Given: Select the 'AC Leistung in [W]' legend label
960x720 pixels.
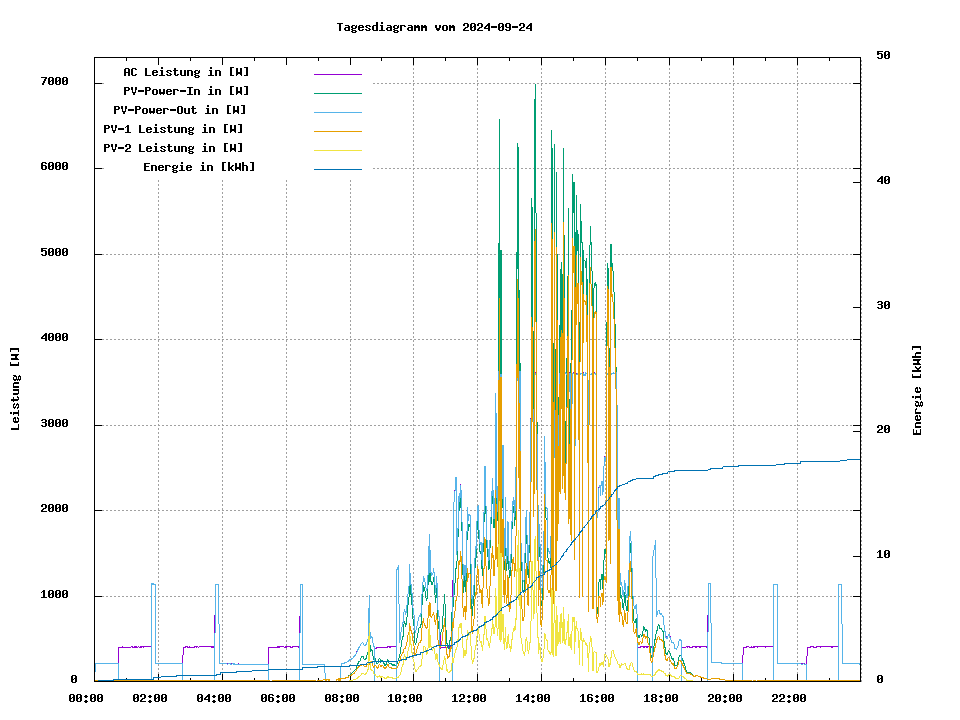Looking at the screenshot, I should tap(186, 72).
